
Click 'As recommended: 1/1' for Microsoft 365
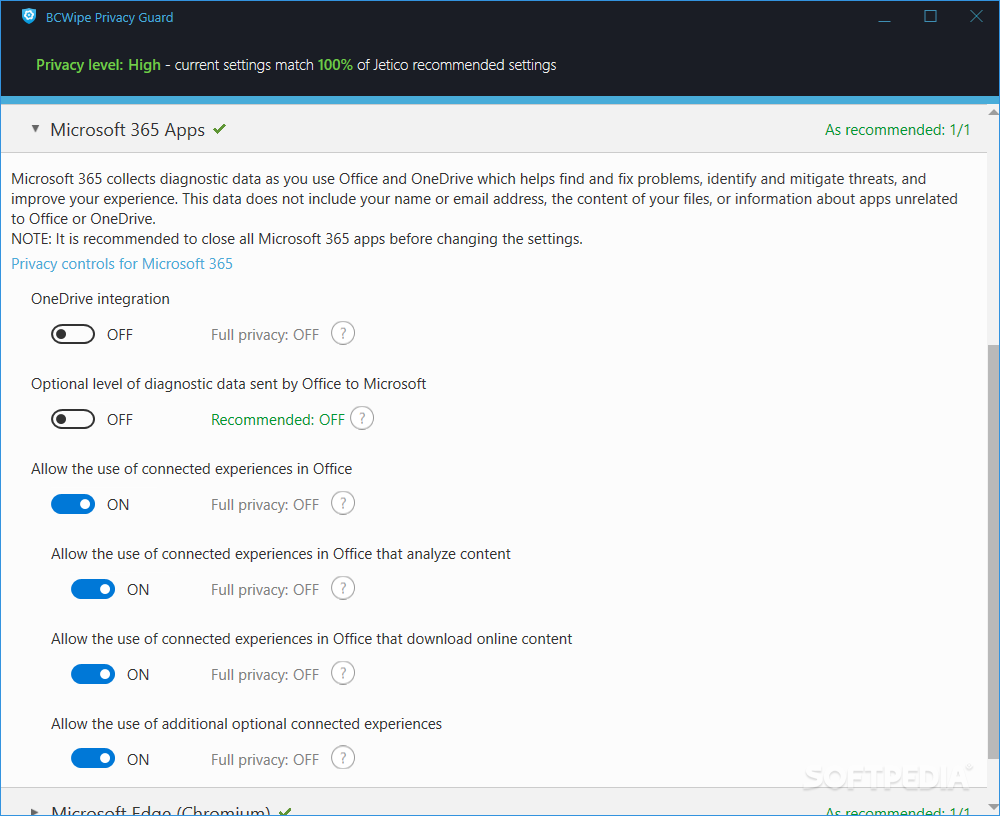[x=897, y=130]
